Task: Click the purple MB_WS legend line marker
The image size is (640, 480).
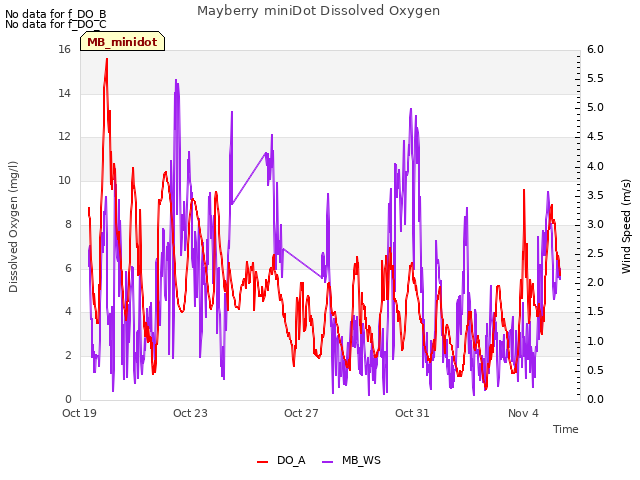Action: [x=328, y=462]
